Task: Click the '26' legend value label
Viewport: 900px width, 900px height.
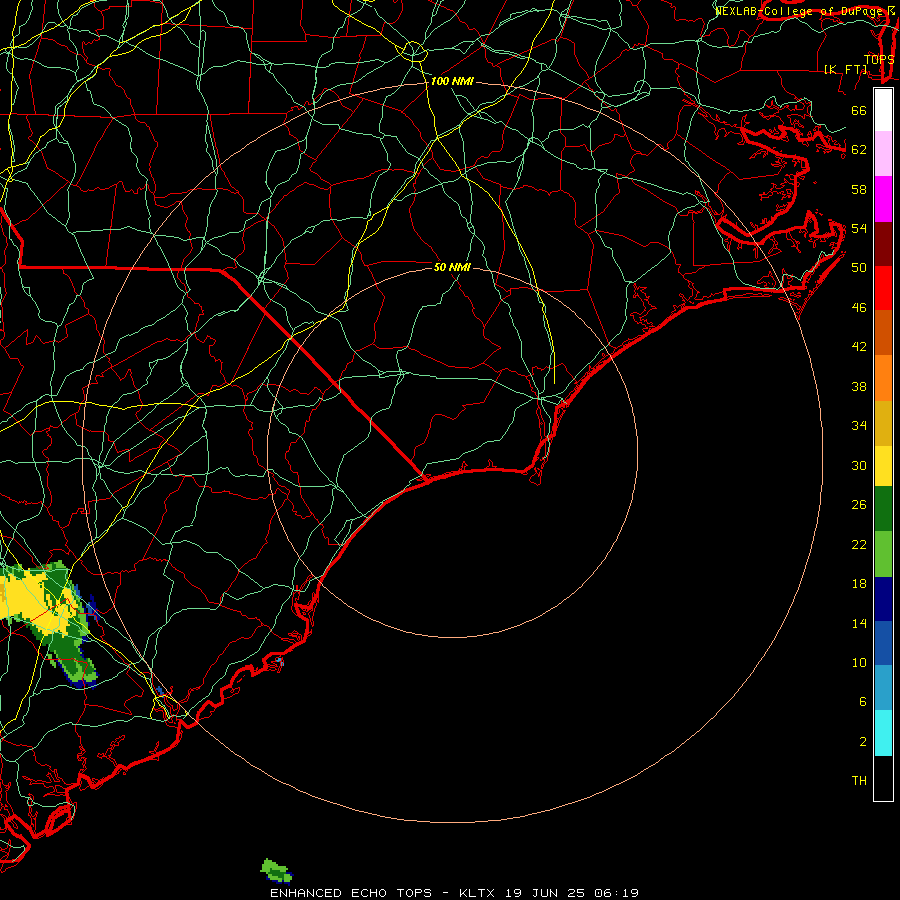Action: tap(859, 505)
